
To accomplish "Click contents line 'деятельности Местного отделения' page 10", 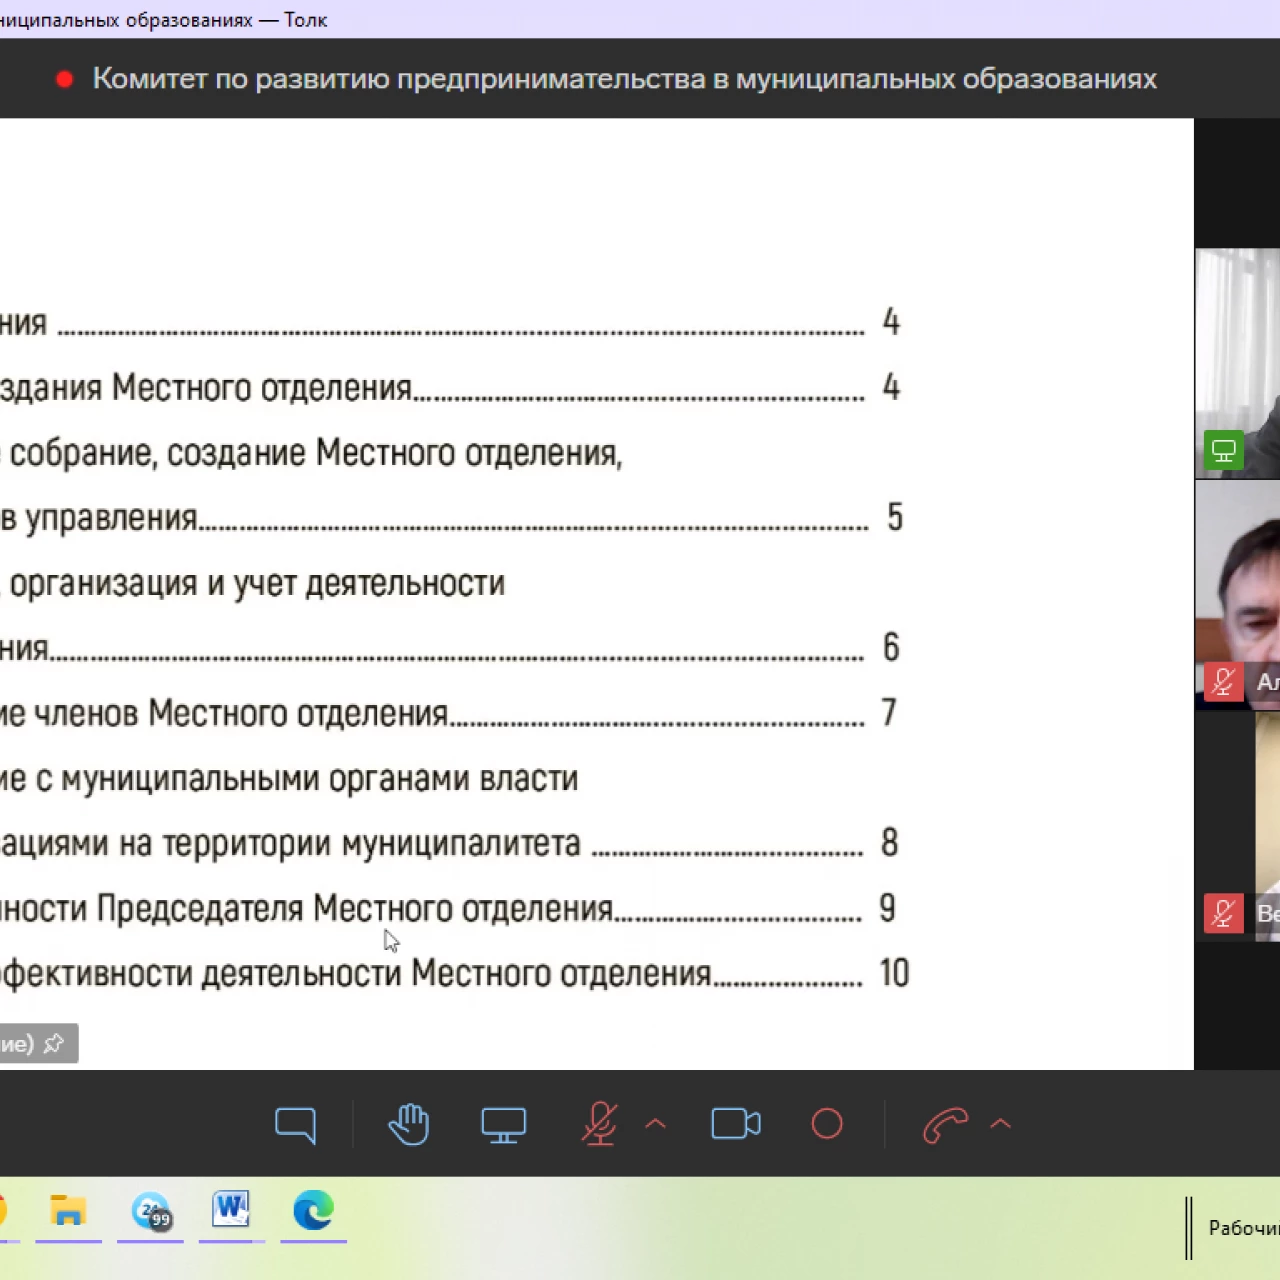I will [x=455, y=973].
